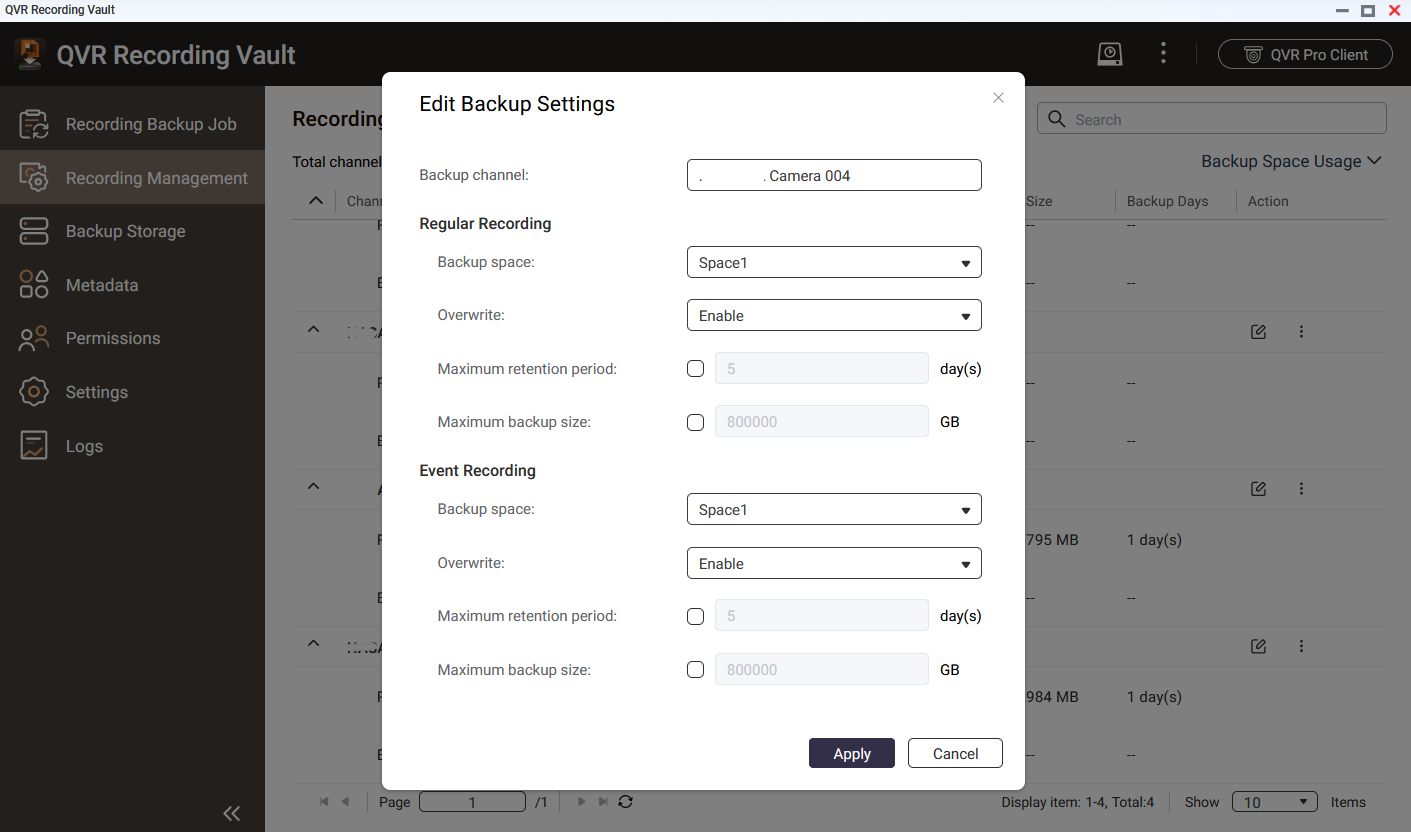The width and height of the screenshot is (1411, 832).
Task: Click the Page number field
Action: pyautogui.click(x=472, y=802)
